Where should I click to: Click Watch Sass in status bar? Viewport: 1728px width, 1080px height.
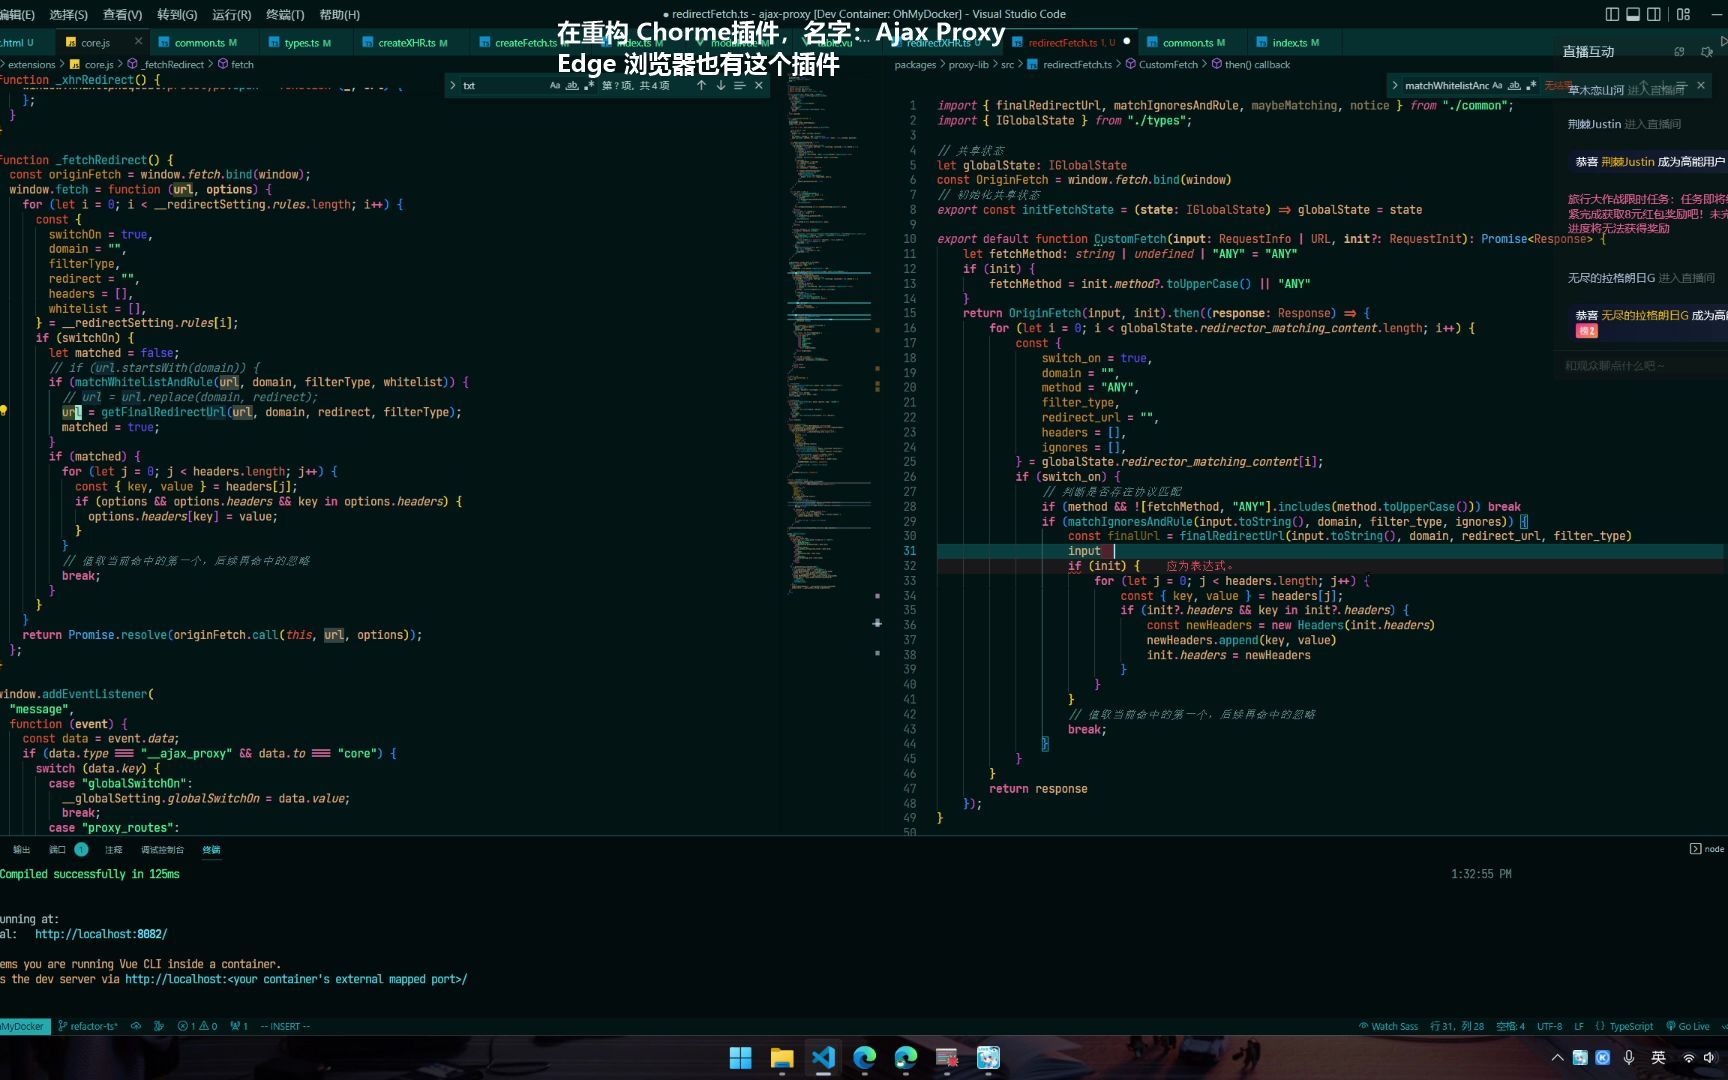tap(1388, 1026)
